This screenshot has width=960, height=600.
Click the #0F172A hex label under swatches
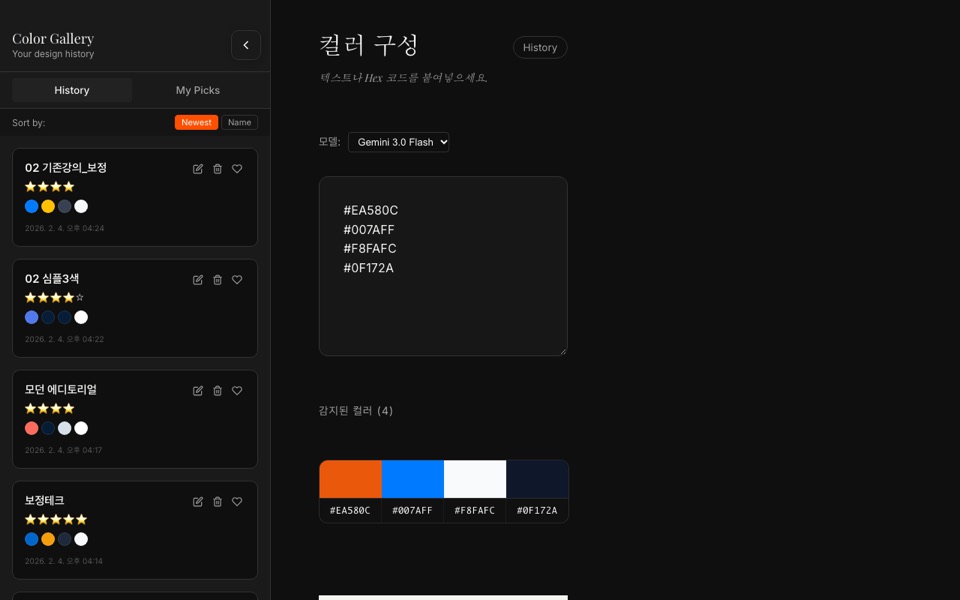pyautogui.click(x=537, y=511)
